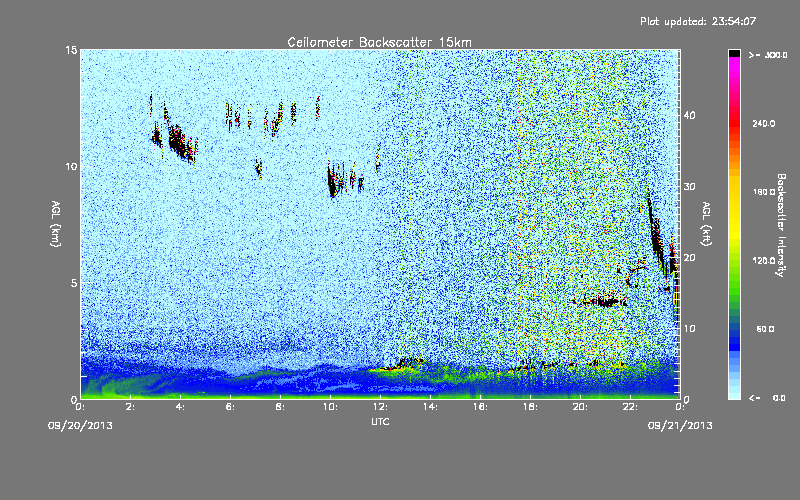Select the "5" tick on the km axis
This screenshot has width=800, height=500.
point(74,283)
